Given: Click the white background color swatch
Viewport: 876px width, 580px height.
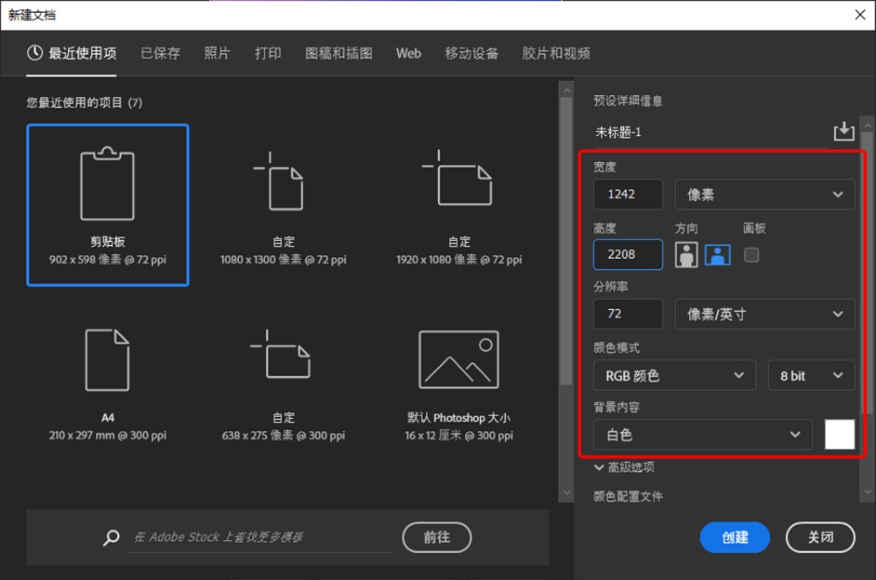Looking at the screenshot, I should click(839, 435).
